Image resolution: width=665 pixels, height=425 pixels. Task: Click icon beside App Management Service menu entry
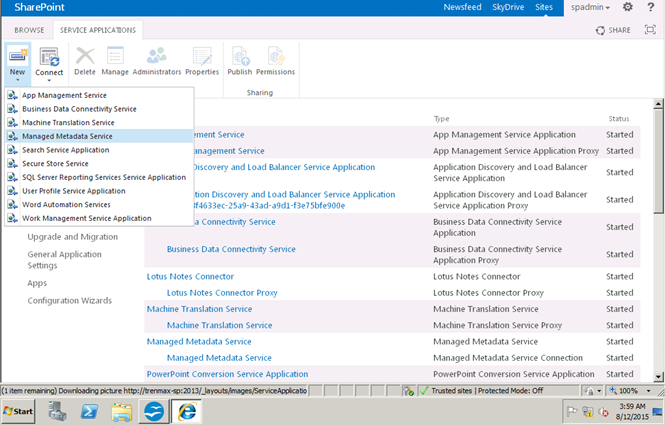(13, 95)
